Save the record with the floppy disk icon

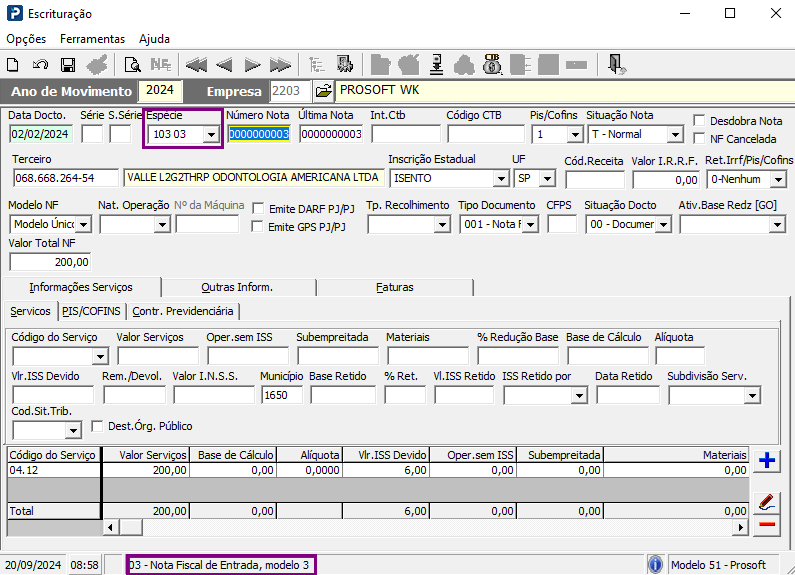click(68, 65)
